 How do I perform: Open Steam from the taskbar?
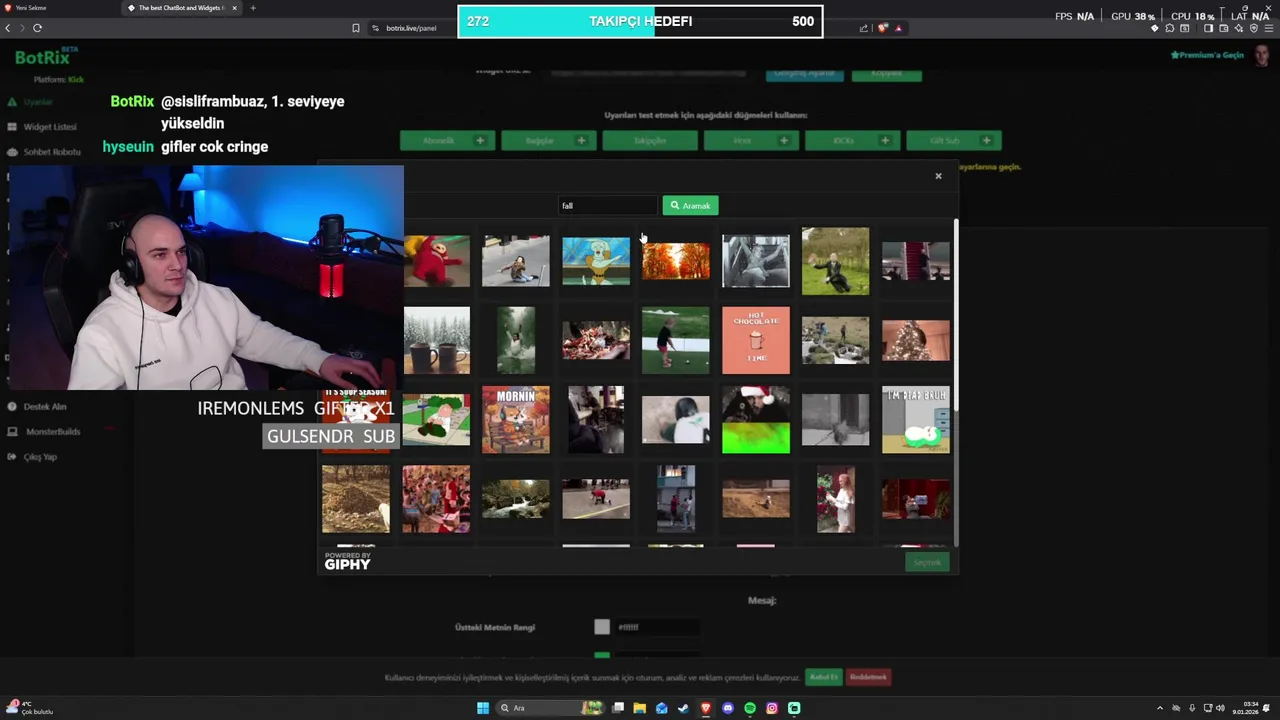tap(683, 708)
